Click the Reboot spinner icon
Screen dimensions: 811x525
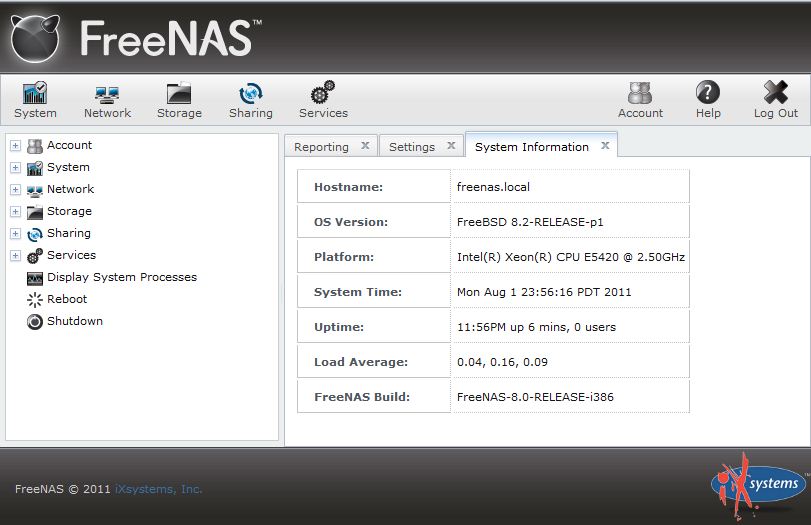point(35,300)
